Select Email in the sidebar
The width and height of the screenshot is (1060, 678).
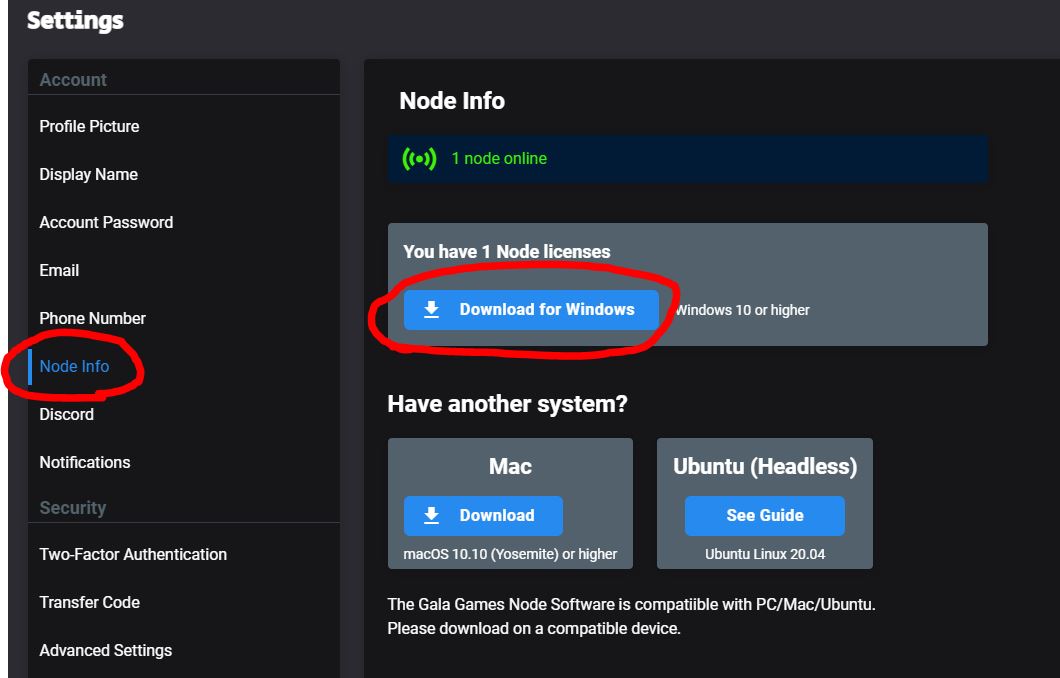click(59, 270)
